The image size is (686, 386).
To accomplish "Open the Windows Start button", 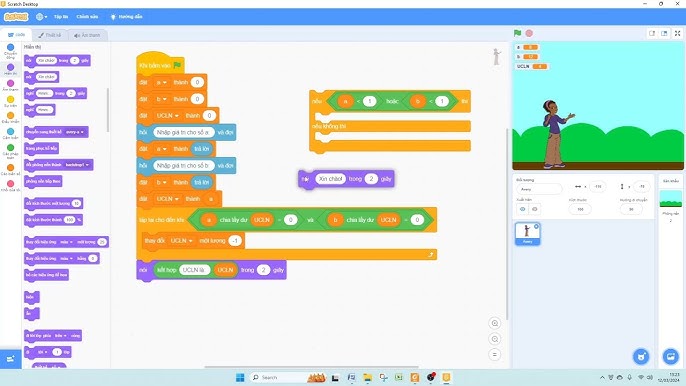I will (x=240, y=377).
